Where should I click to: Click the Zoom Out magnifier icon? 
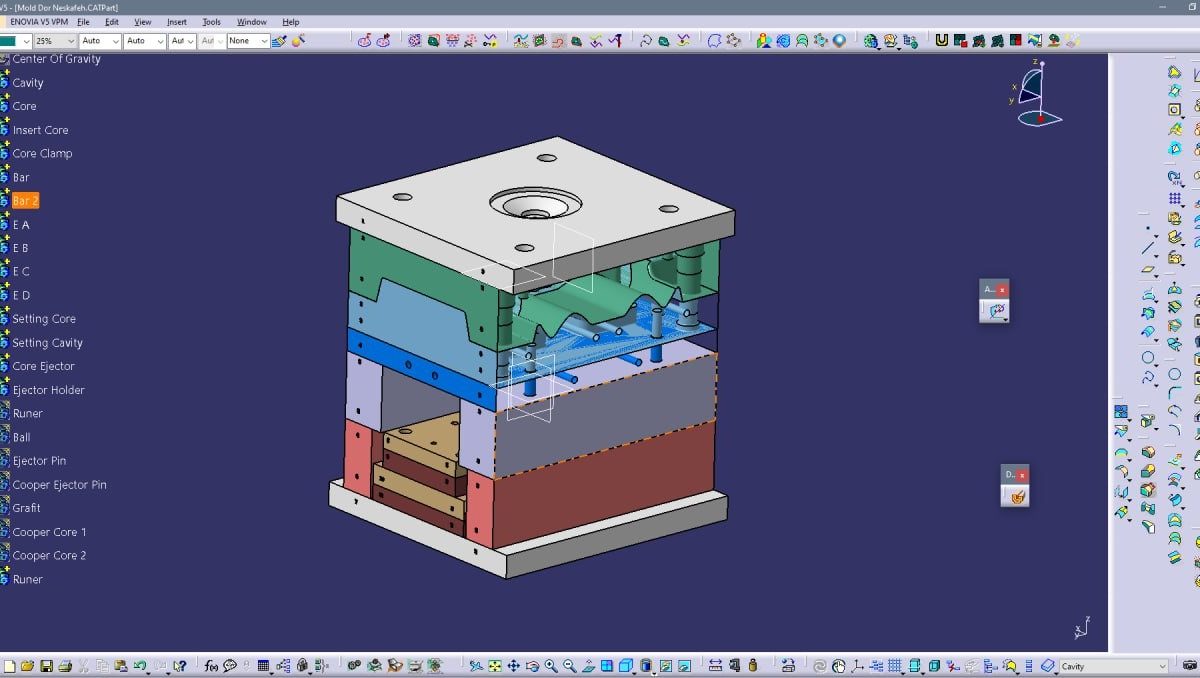(570, 665)
